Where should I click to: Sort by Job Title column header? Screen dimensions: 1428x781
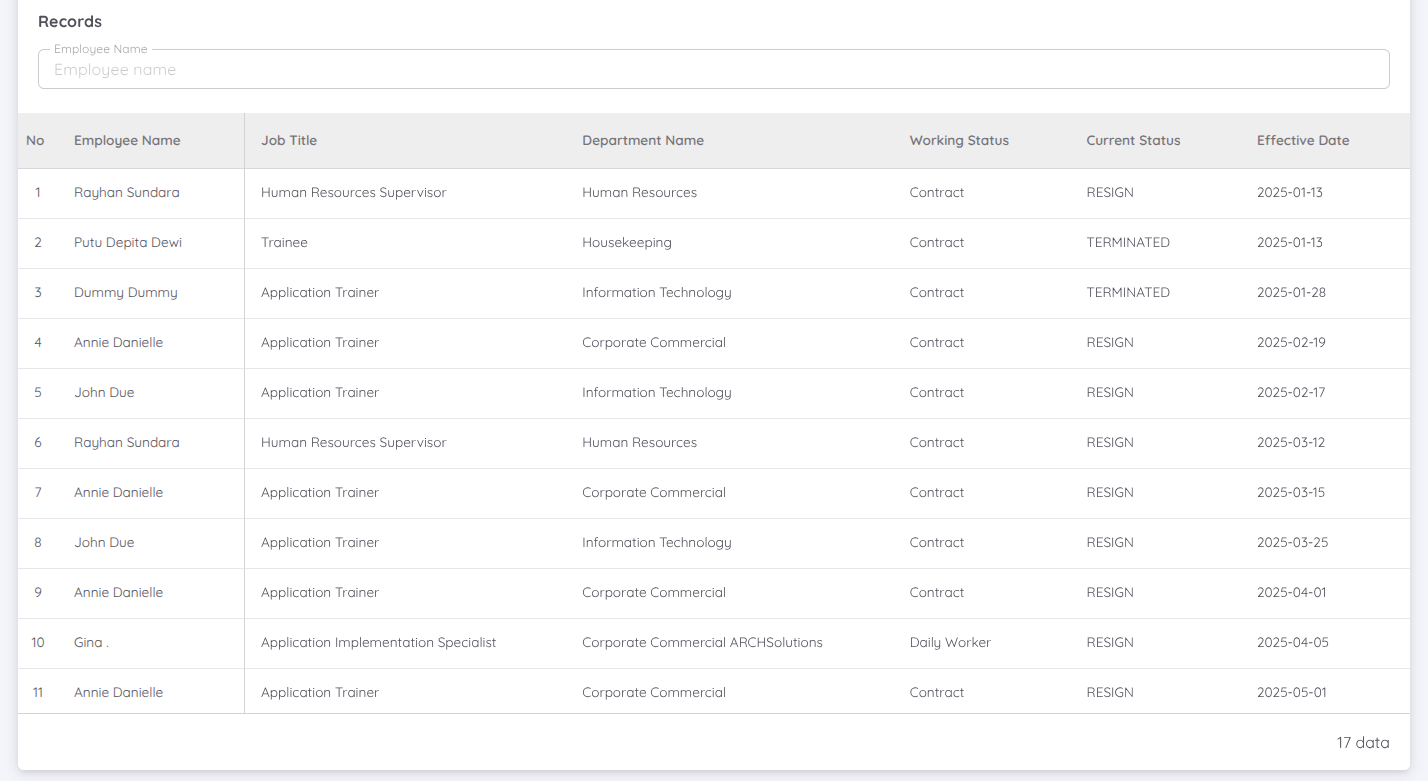tap(289, 141)
